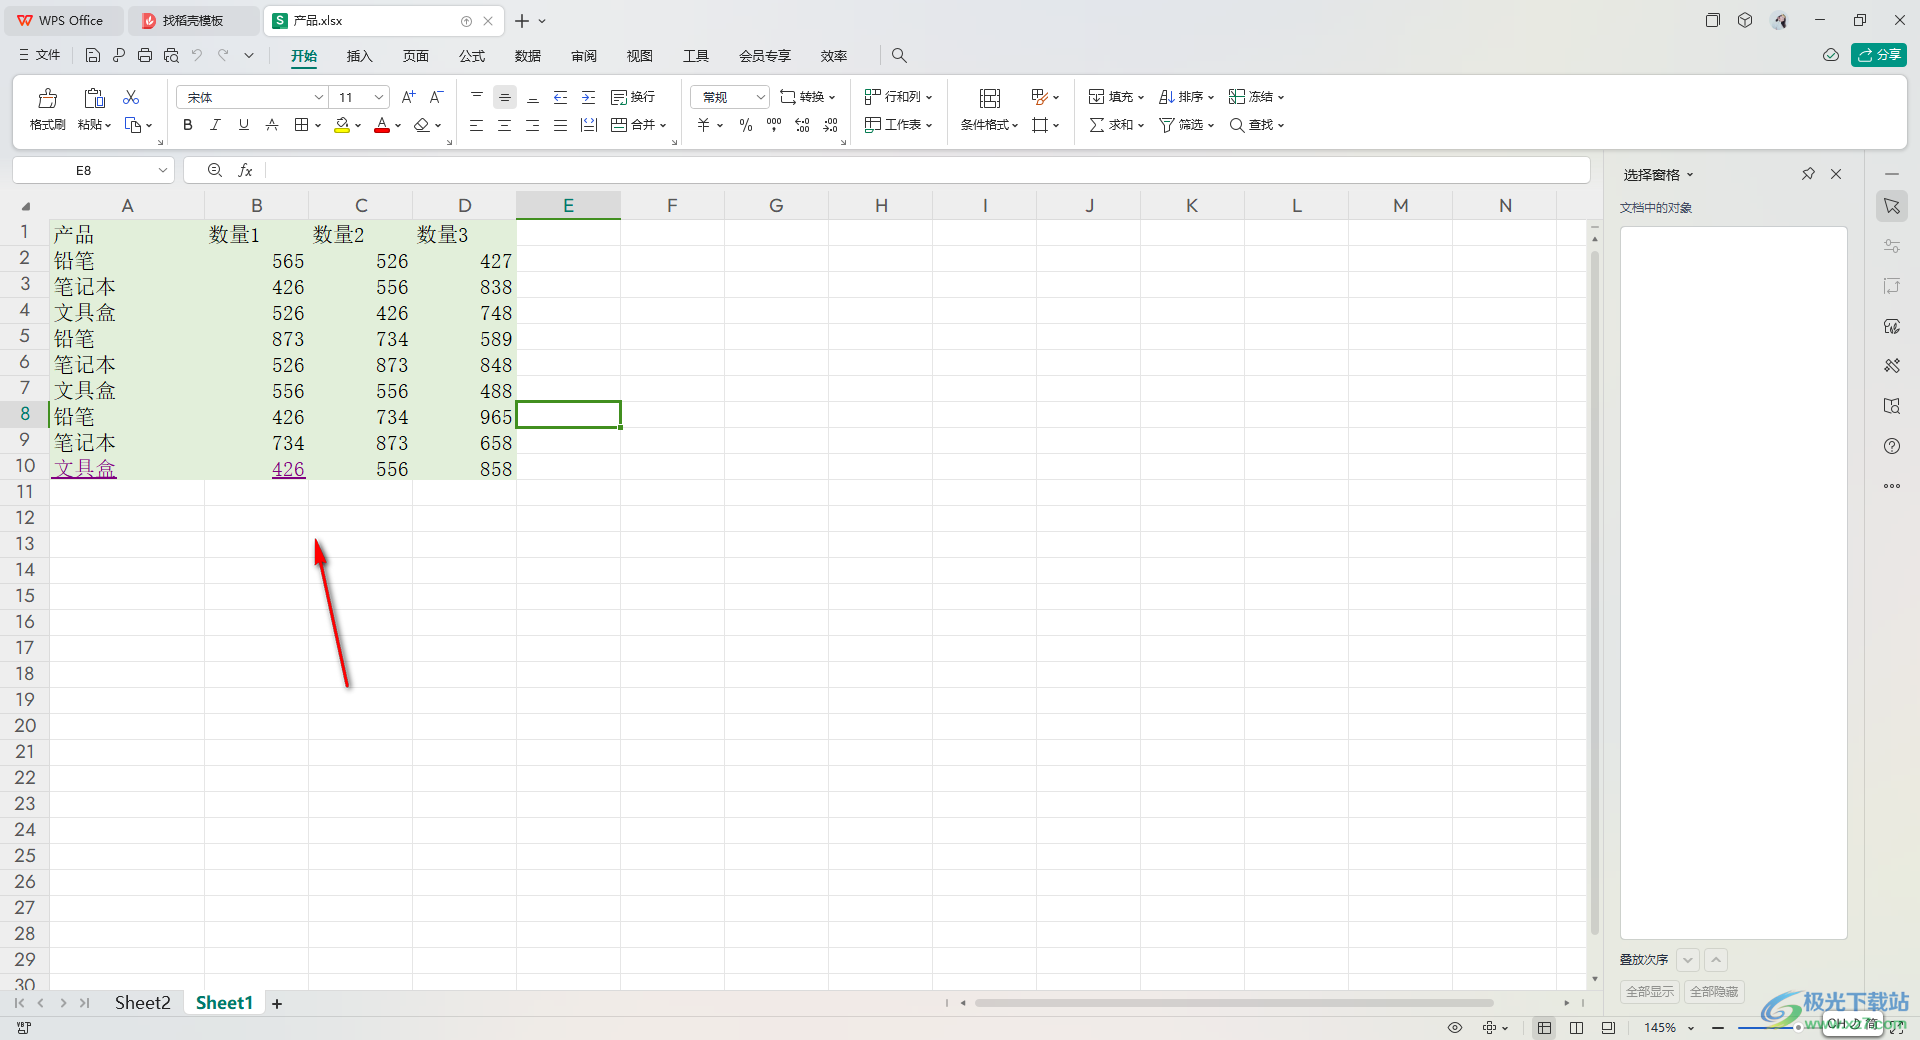Switch to normal view in status bar

1545,1028
